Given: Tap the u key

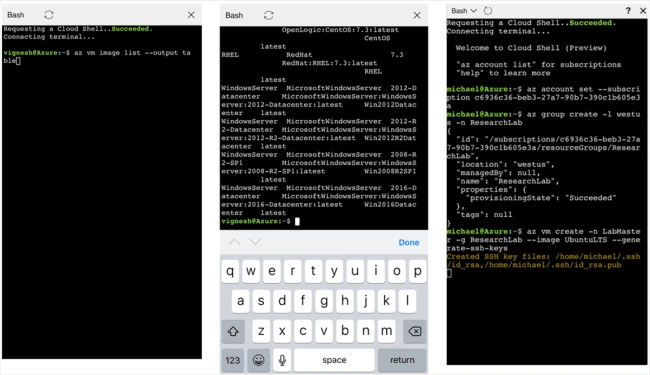Looking at the screenshot, I should click(x=355, y=271).
